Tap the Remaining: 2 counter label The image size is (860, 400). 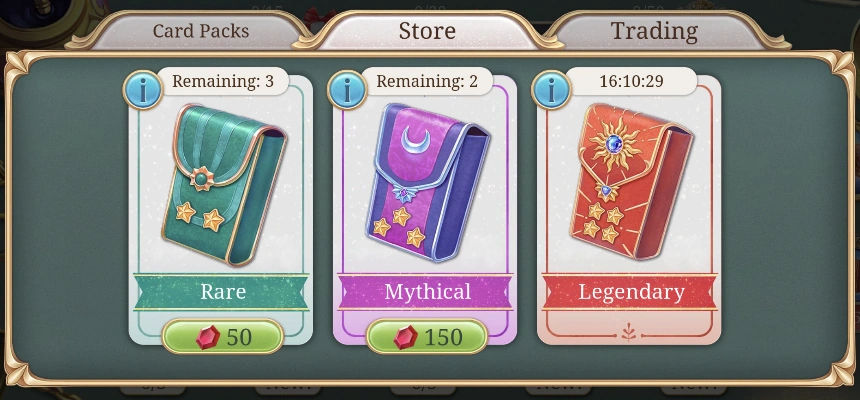(427, 82)
